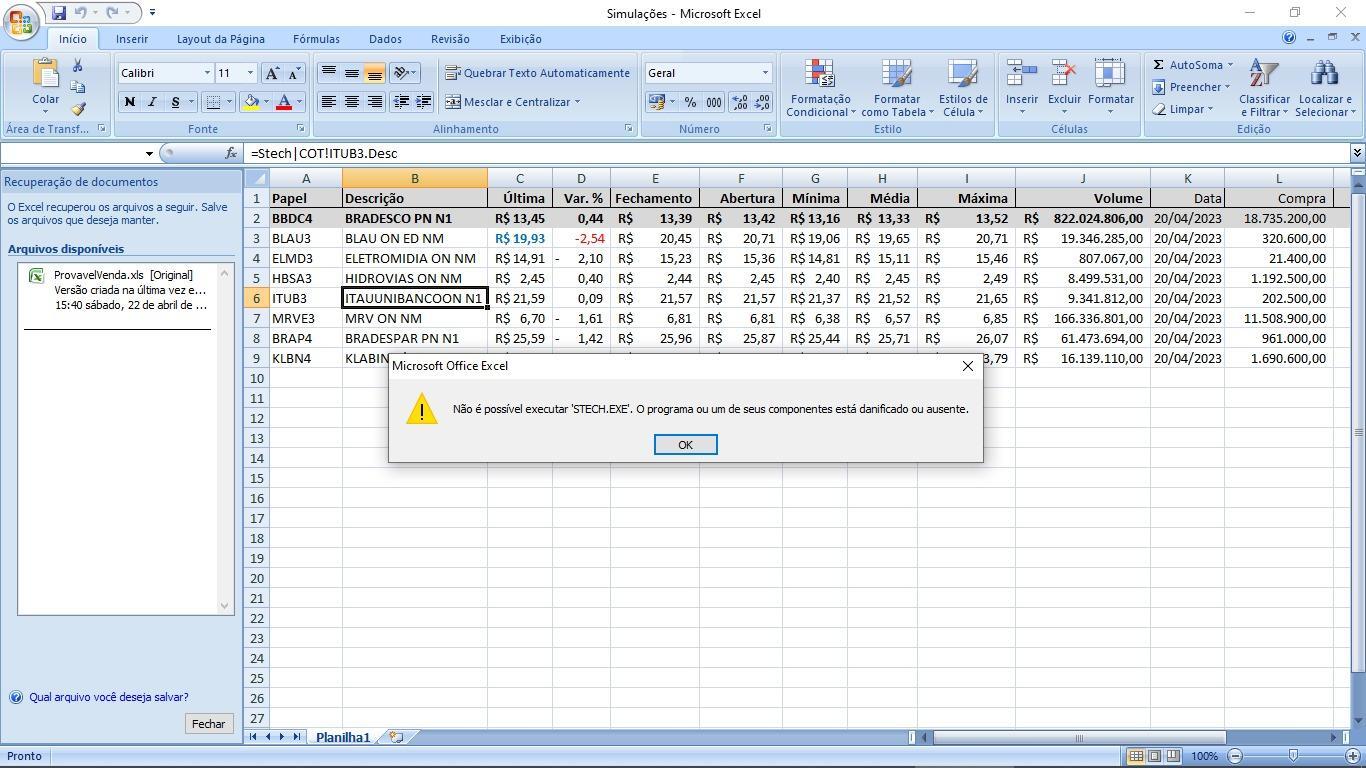Viewport: 1366px width, 768px height.
Task: Click the Excluir cells icon
Action: pyautogui.click(x=1064, y=74)
